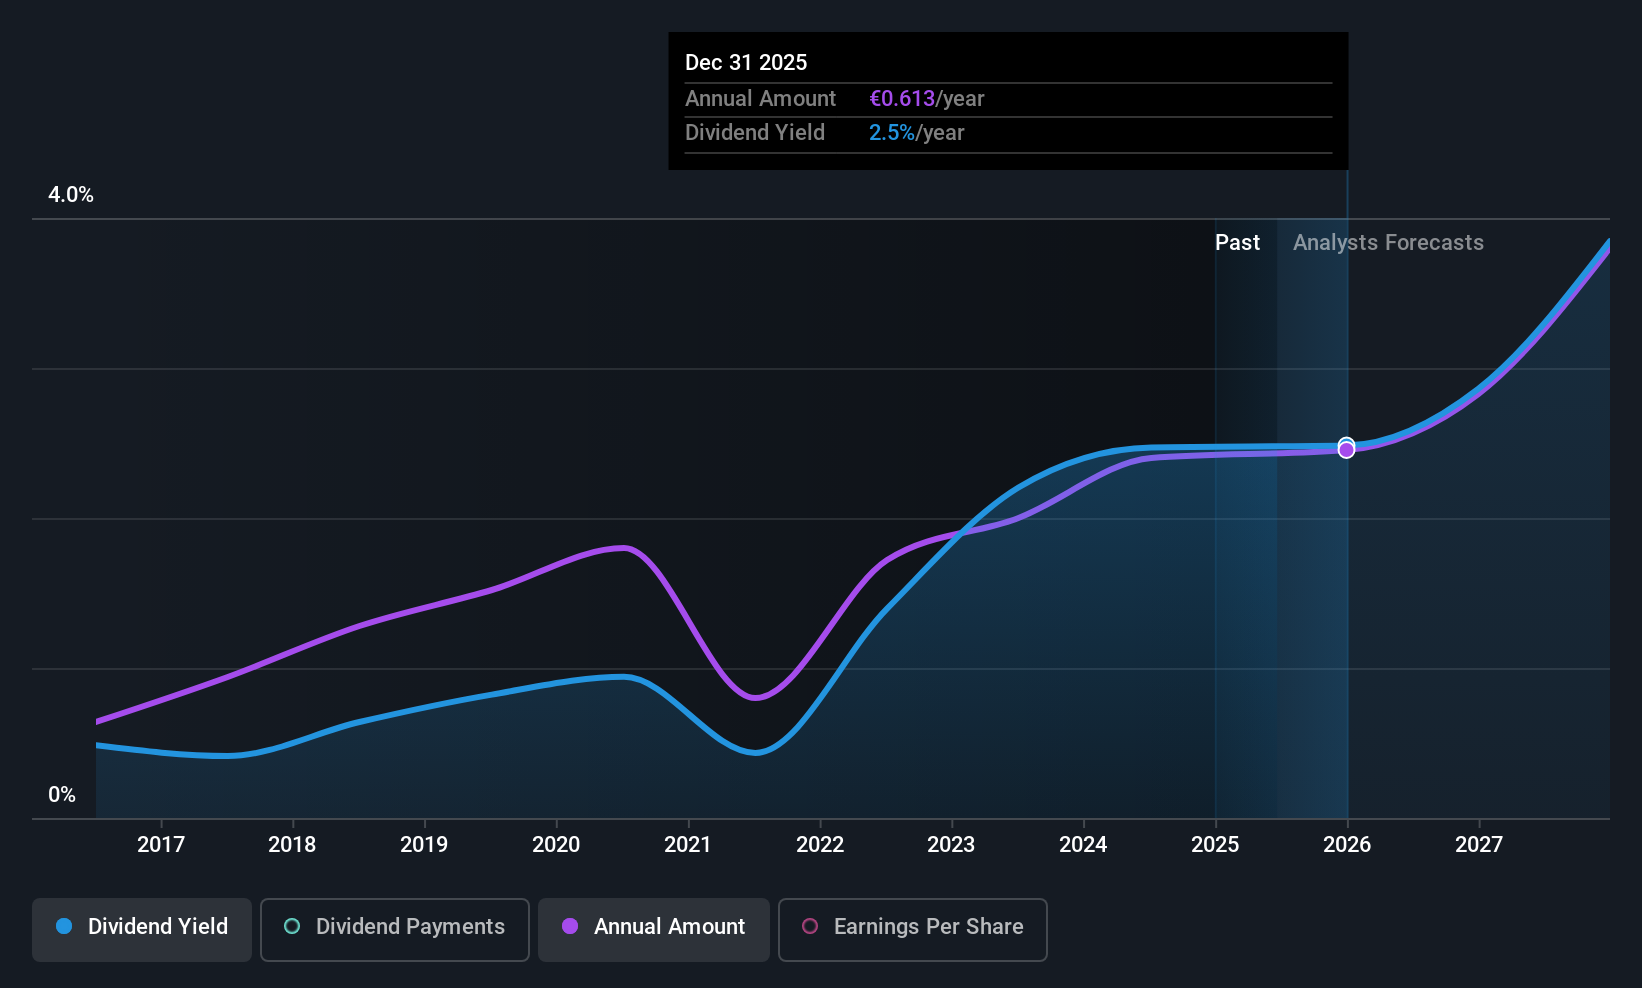Click the €0.613 annual amount value in tooltip
The height and width of the screenshot is (988, 1642).
tap(902, 99)
